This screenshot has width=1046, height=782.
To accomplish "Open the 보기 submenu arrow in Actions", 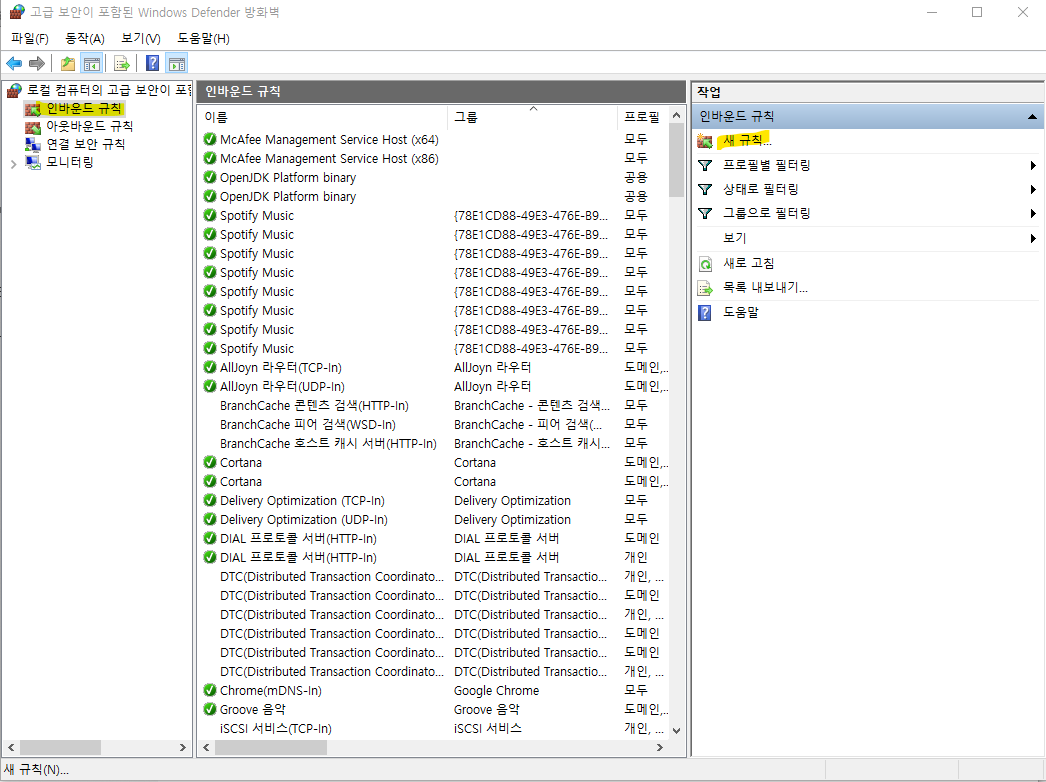I will pos(1033,238).
